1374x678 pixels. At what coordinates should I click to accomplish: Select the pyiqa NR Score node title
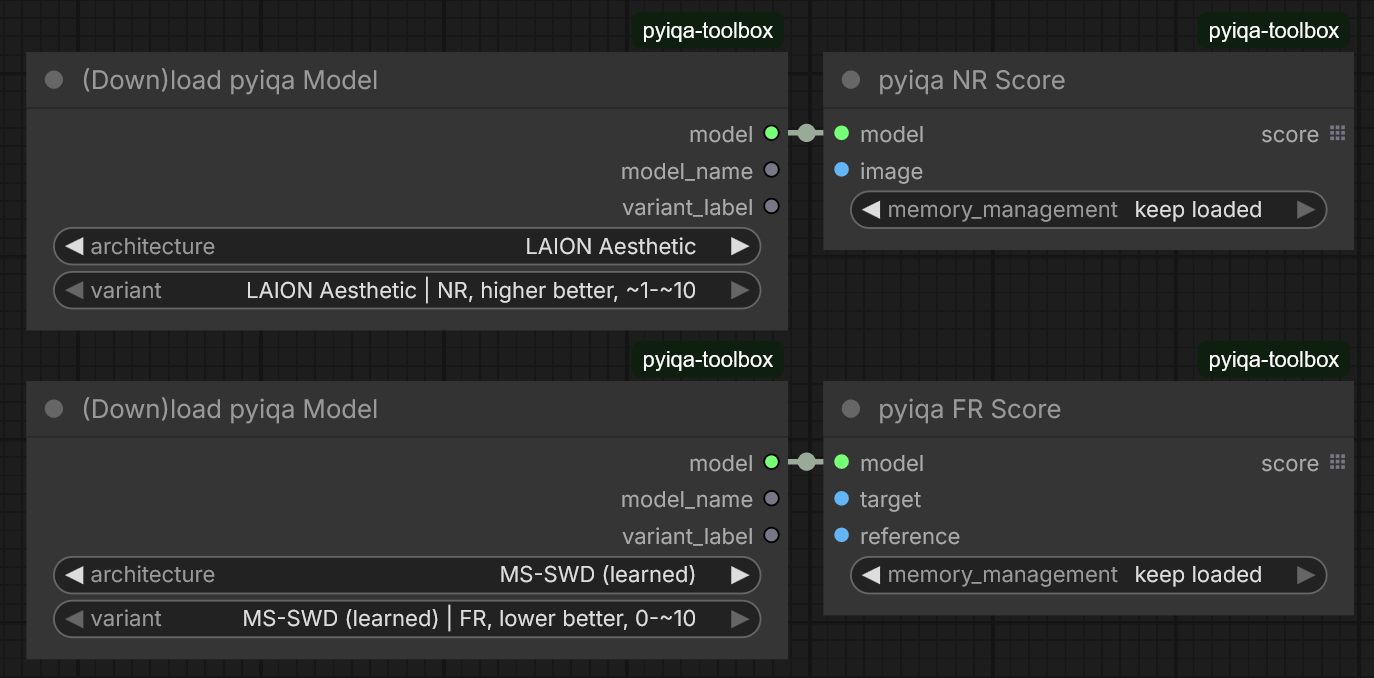point(971,80)
